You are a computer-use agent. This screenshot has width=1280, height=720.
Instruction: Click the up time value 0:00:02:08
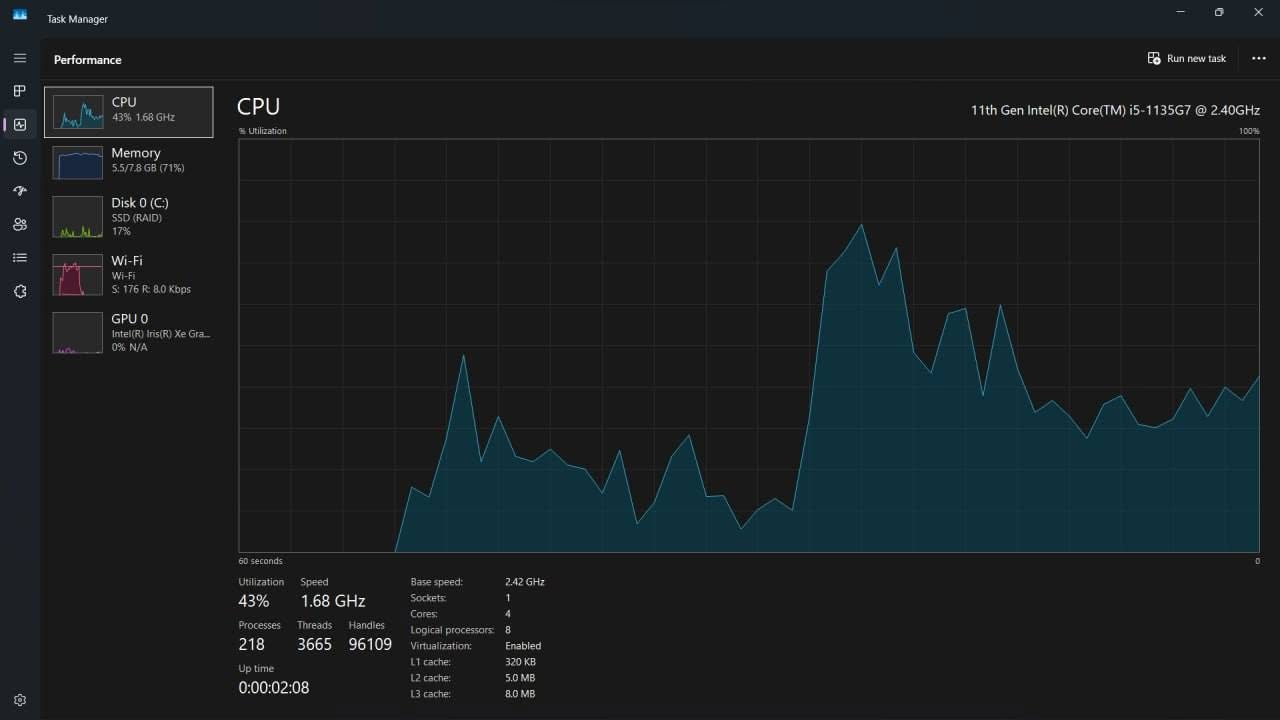click(x=274, y=688)
